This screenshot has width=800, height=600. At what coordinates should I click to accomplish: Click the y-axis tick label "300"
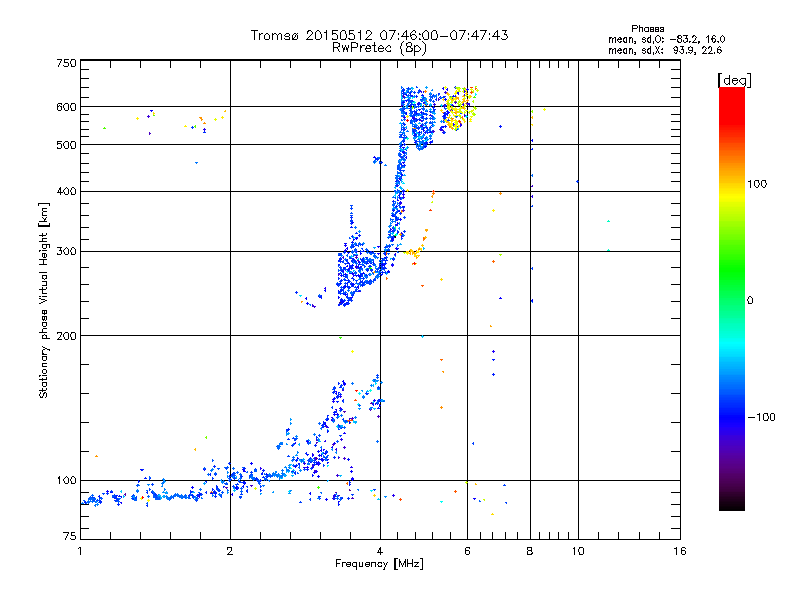pos(66,252)
